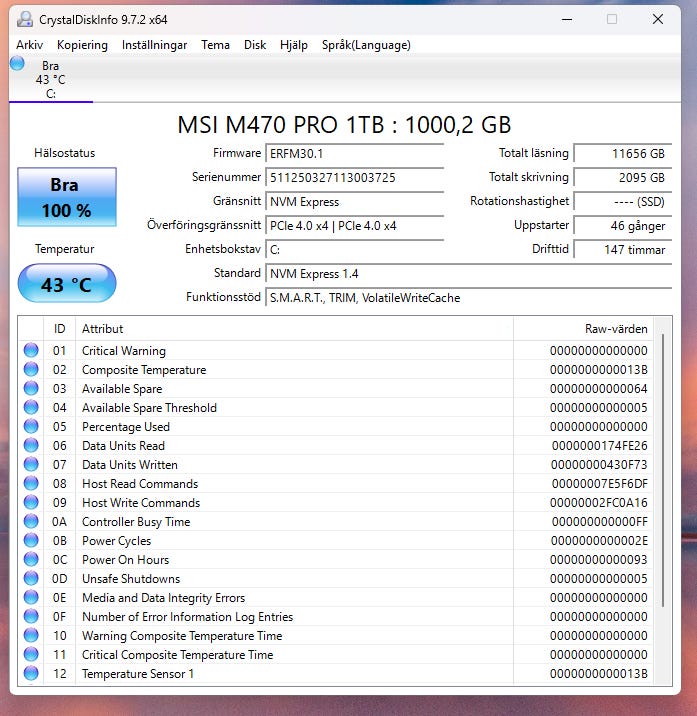Click the Bra 100 % health status button
This screenshot has height=716, width=697.
coord(67,197)
